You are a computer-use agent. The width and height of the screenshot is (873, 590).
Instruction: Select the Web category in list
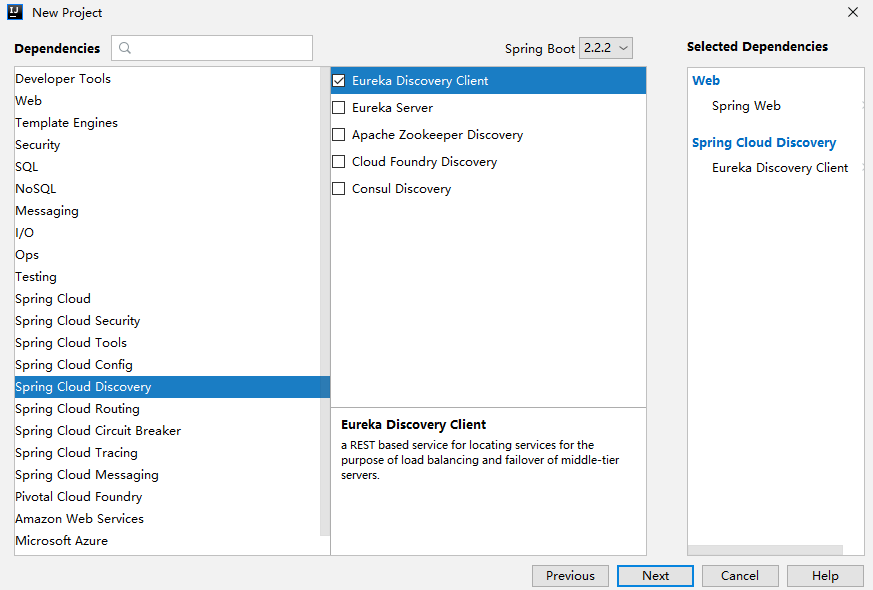168,101
